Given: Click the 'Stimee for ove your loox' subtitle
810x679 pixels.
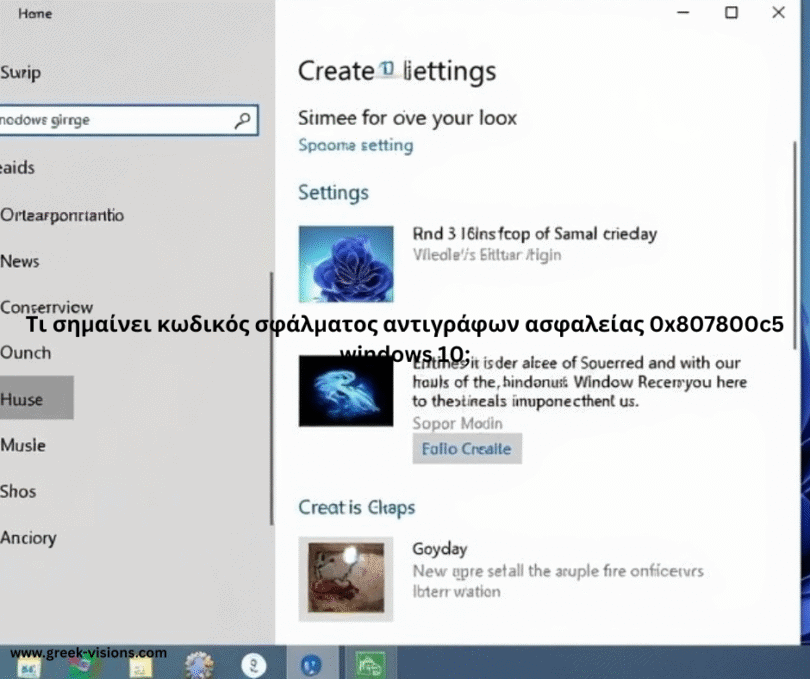Looking at the screenshot, I should point(408,118).
